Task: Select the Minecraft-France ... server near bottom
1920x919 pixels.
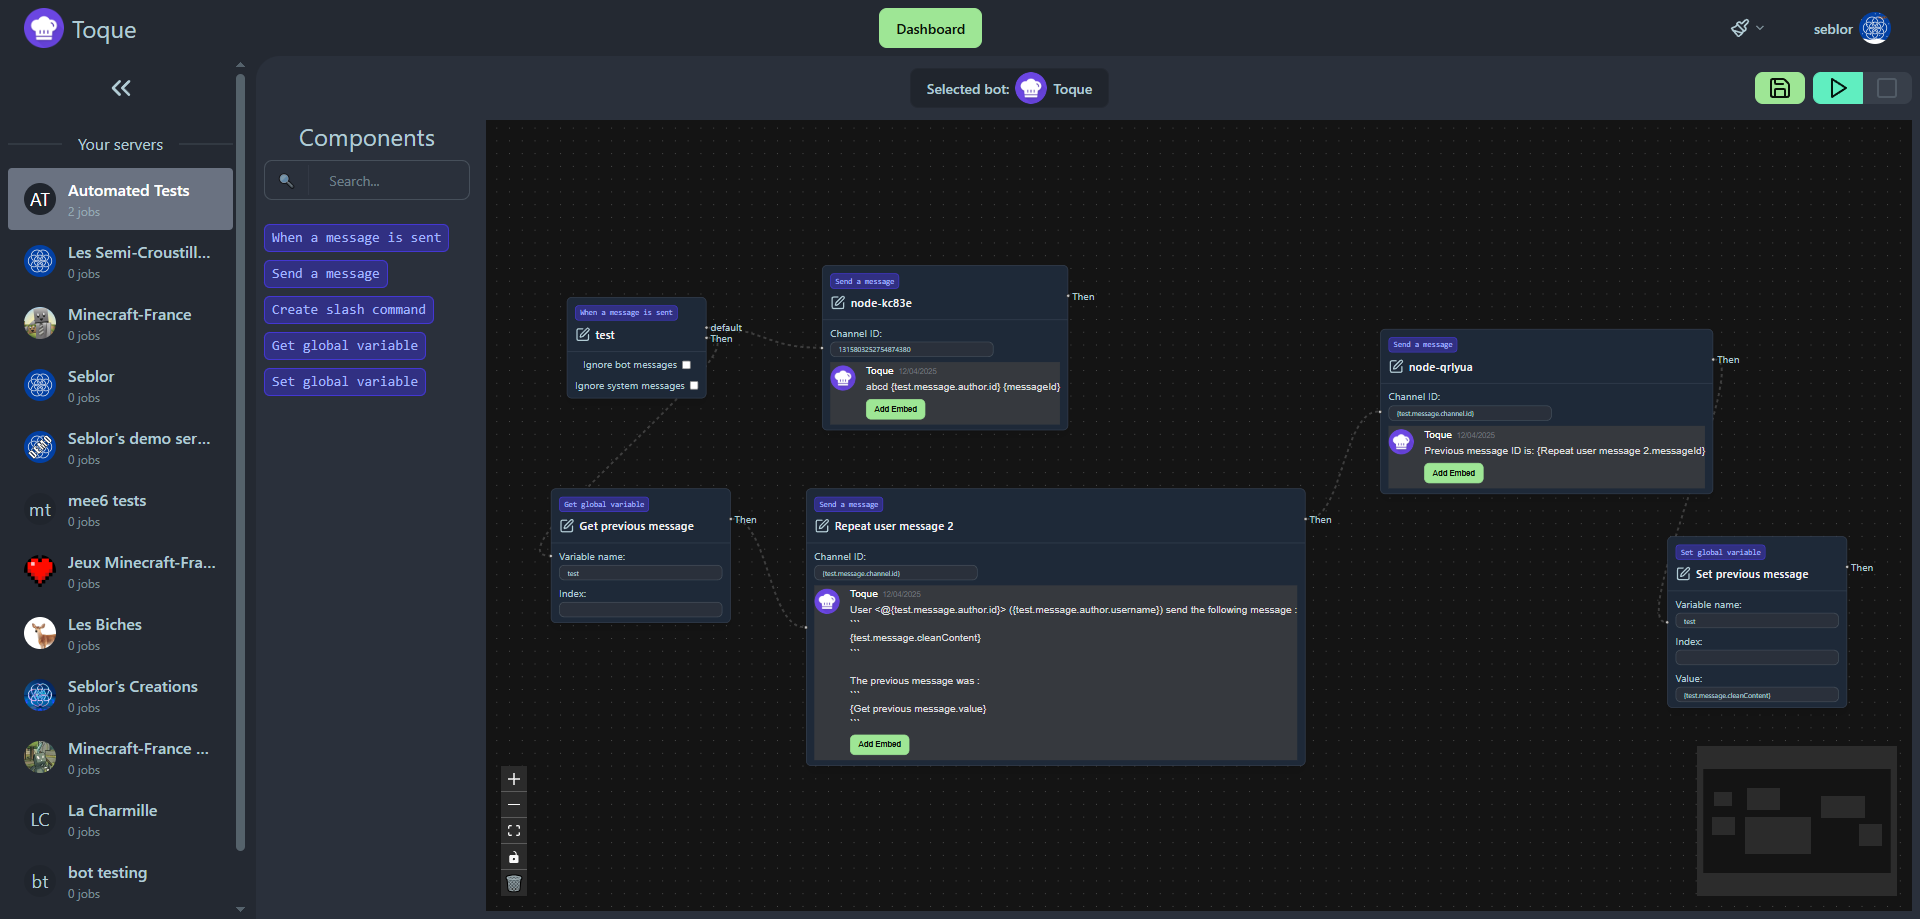Action: pos(120,757)
